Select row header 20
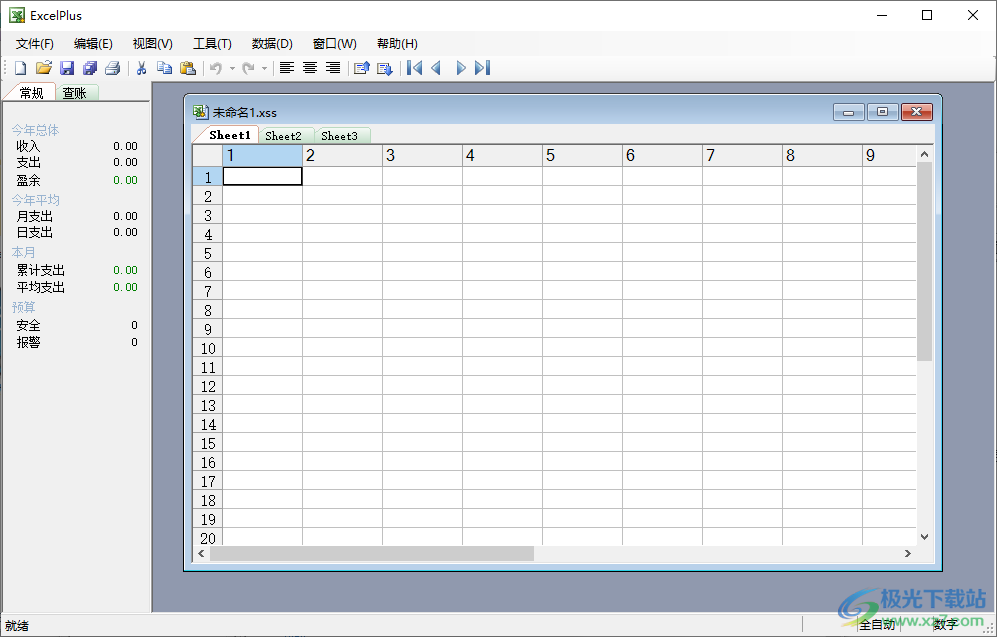 click(208, 538)
